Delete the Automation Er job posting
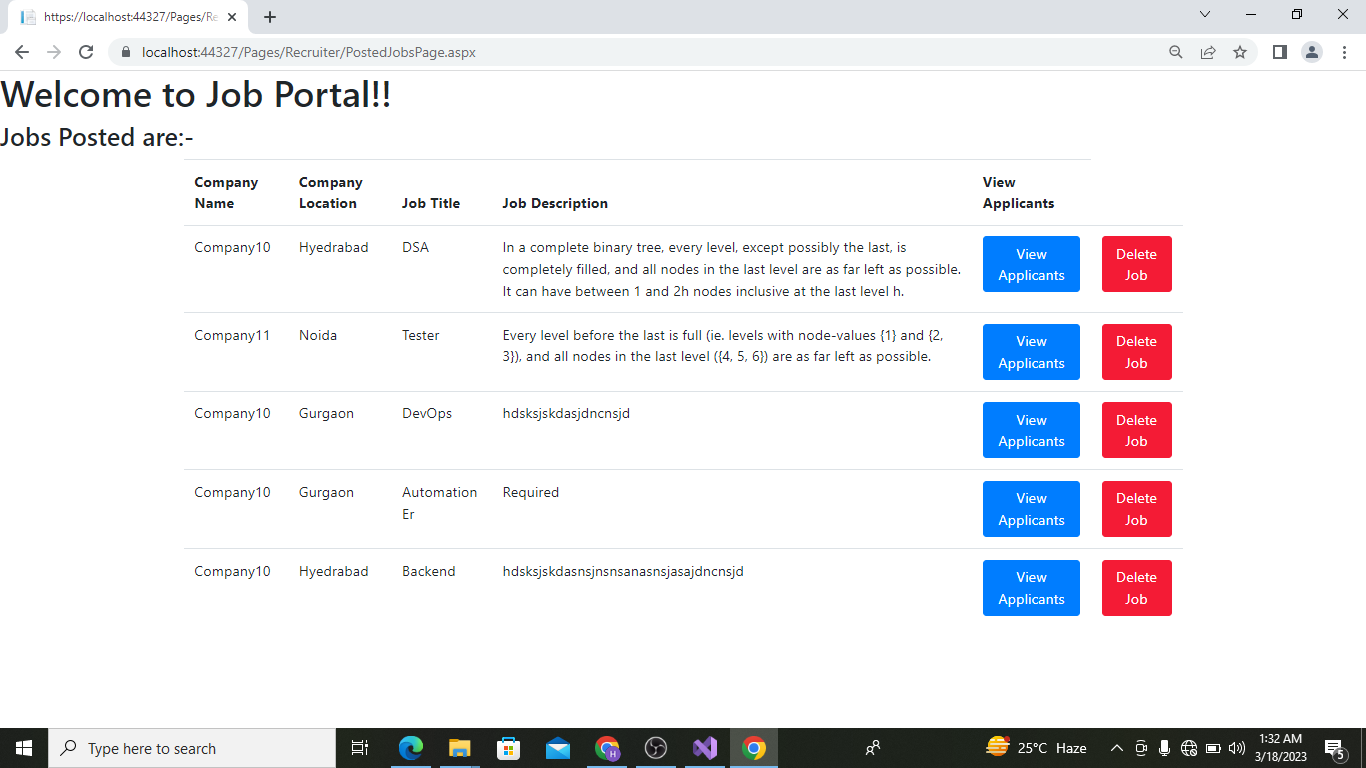1366x768 pixels. 1136,509
